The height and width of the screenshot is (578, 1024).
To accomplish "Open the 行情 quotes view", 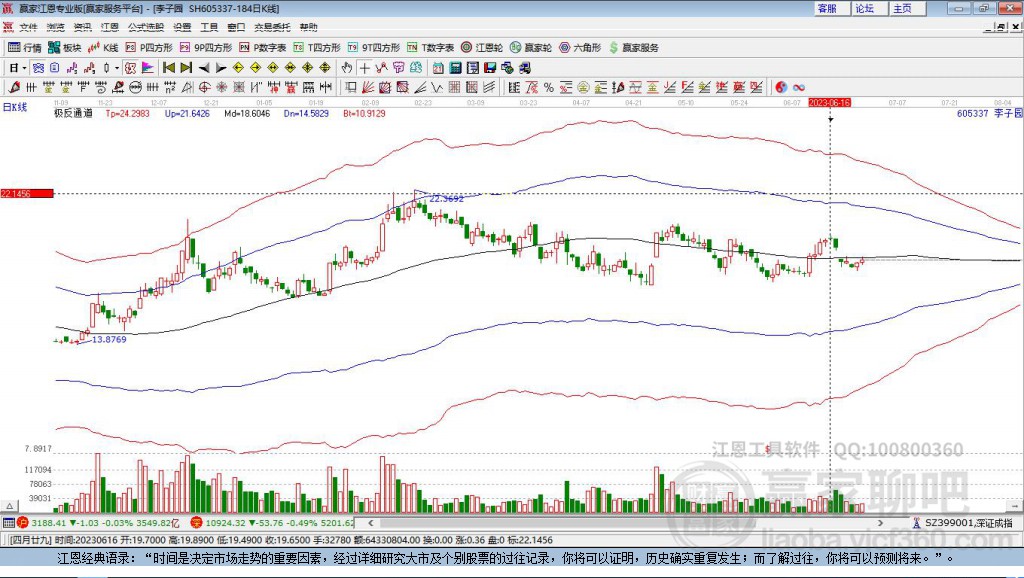I will (x=25, y=48).
